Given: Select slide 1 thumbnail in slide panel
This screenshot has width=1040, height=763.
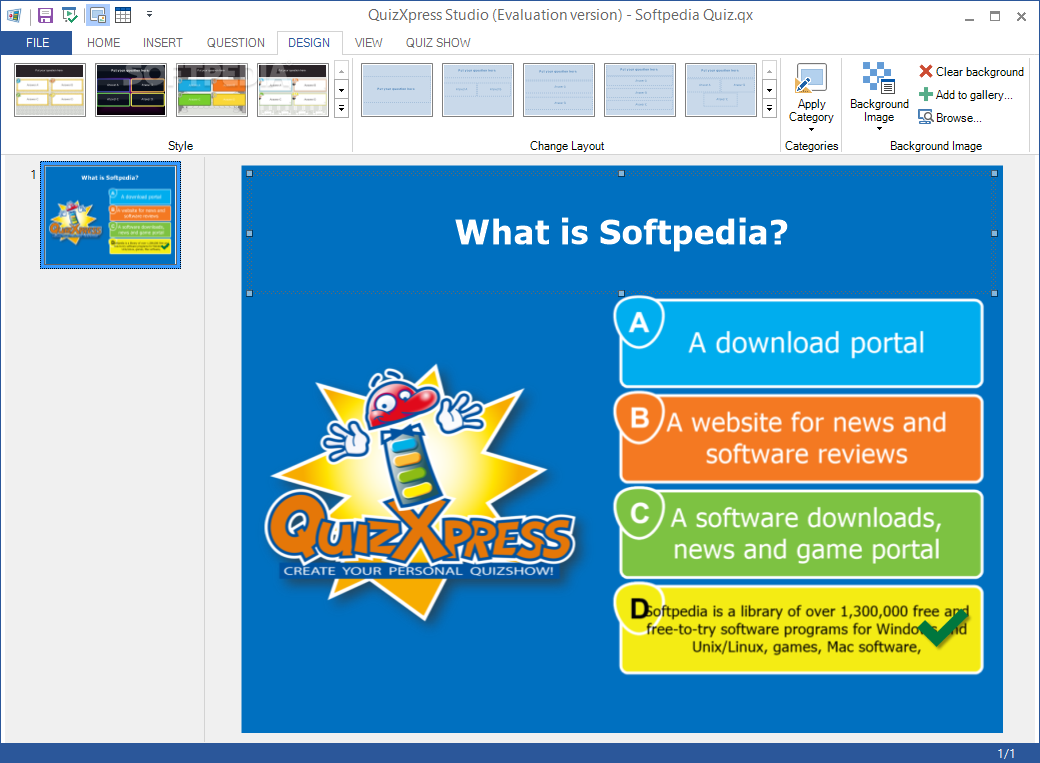Looking at the screenshot, I should click(110, 215).
